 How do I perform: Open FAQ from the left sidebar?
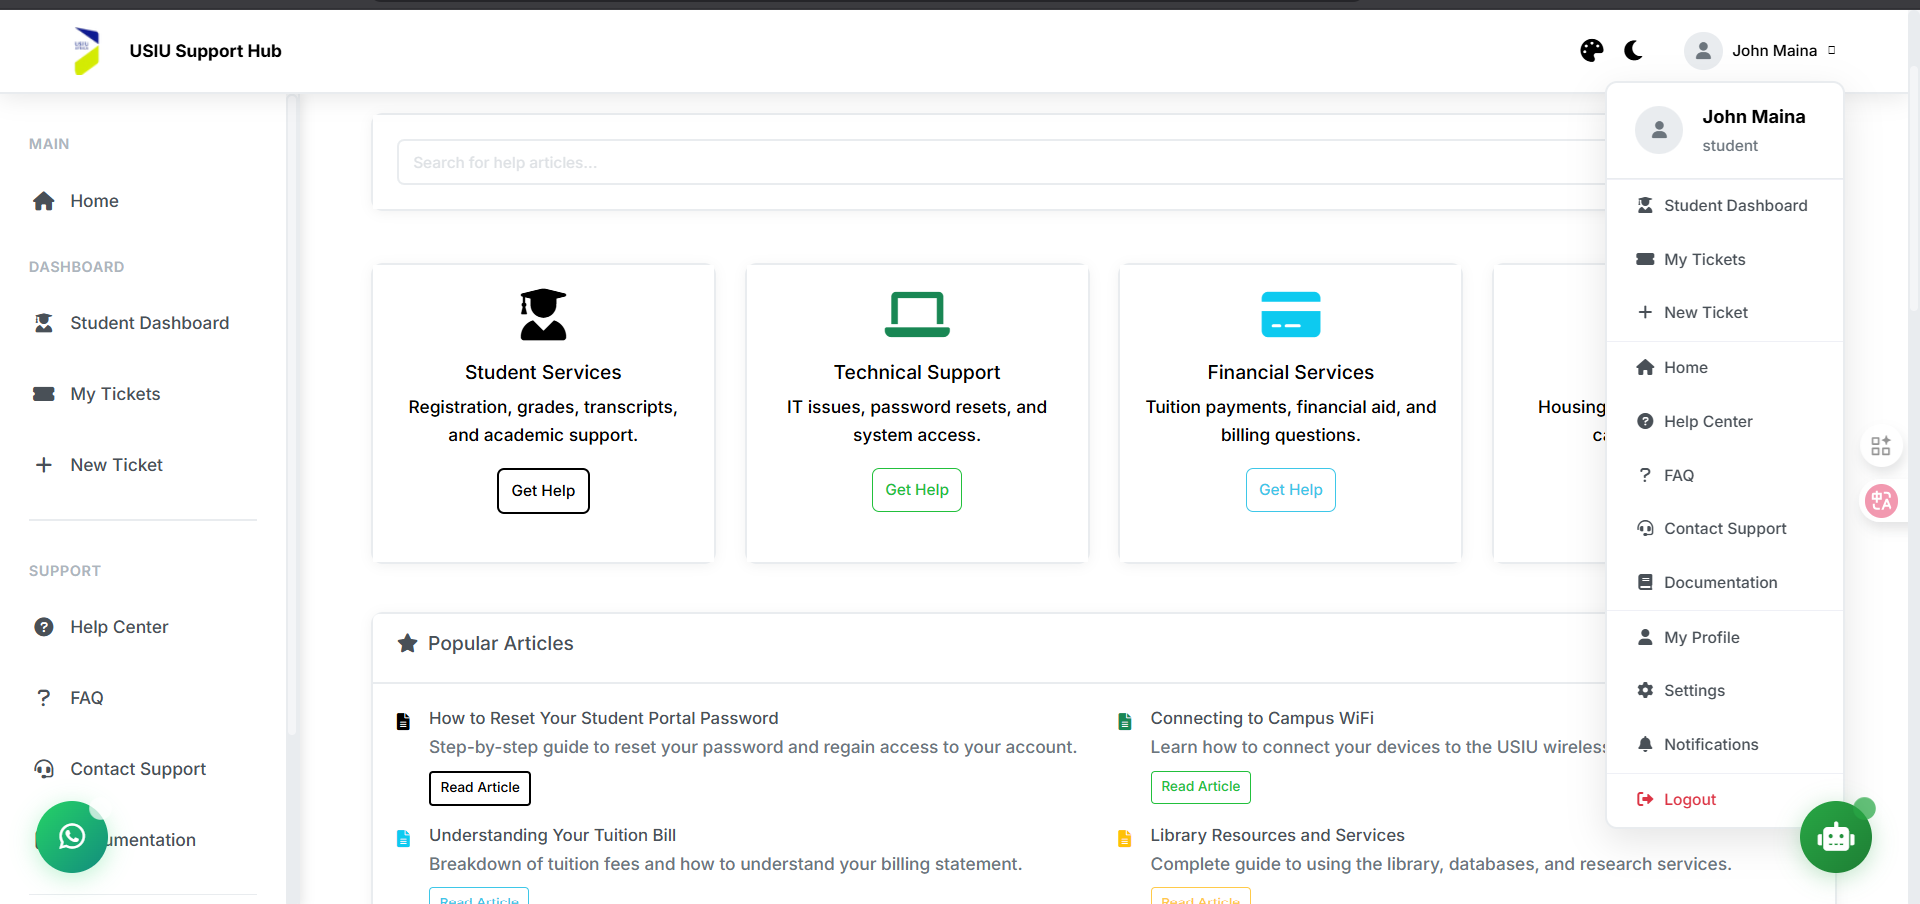point(86,698)
